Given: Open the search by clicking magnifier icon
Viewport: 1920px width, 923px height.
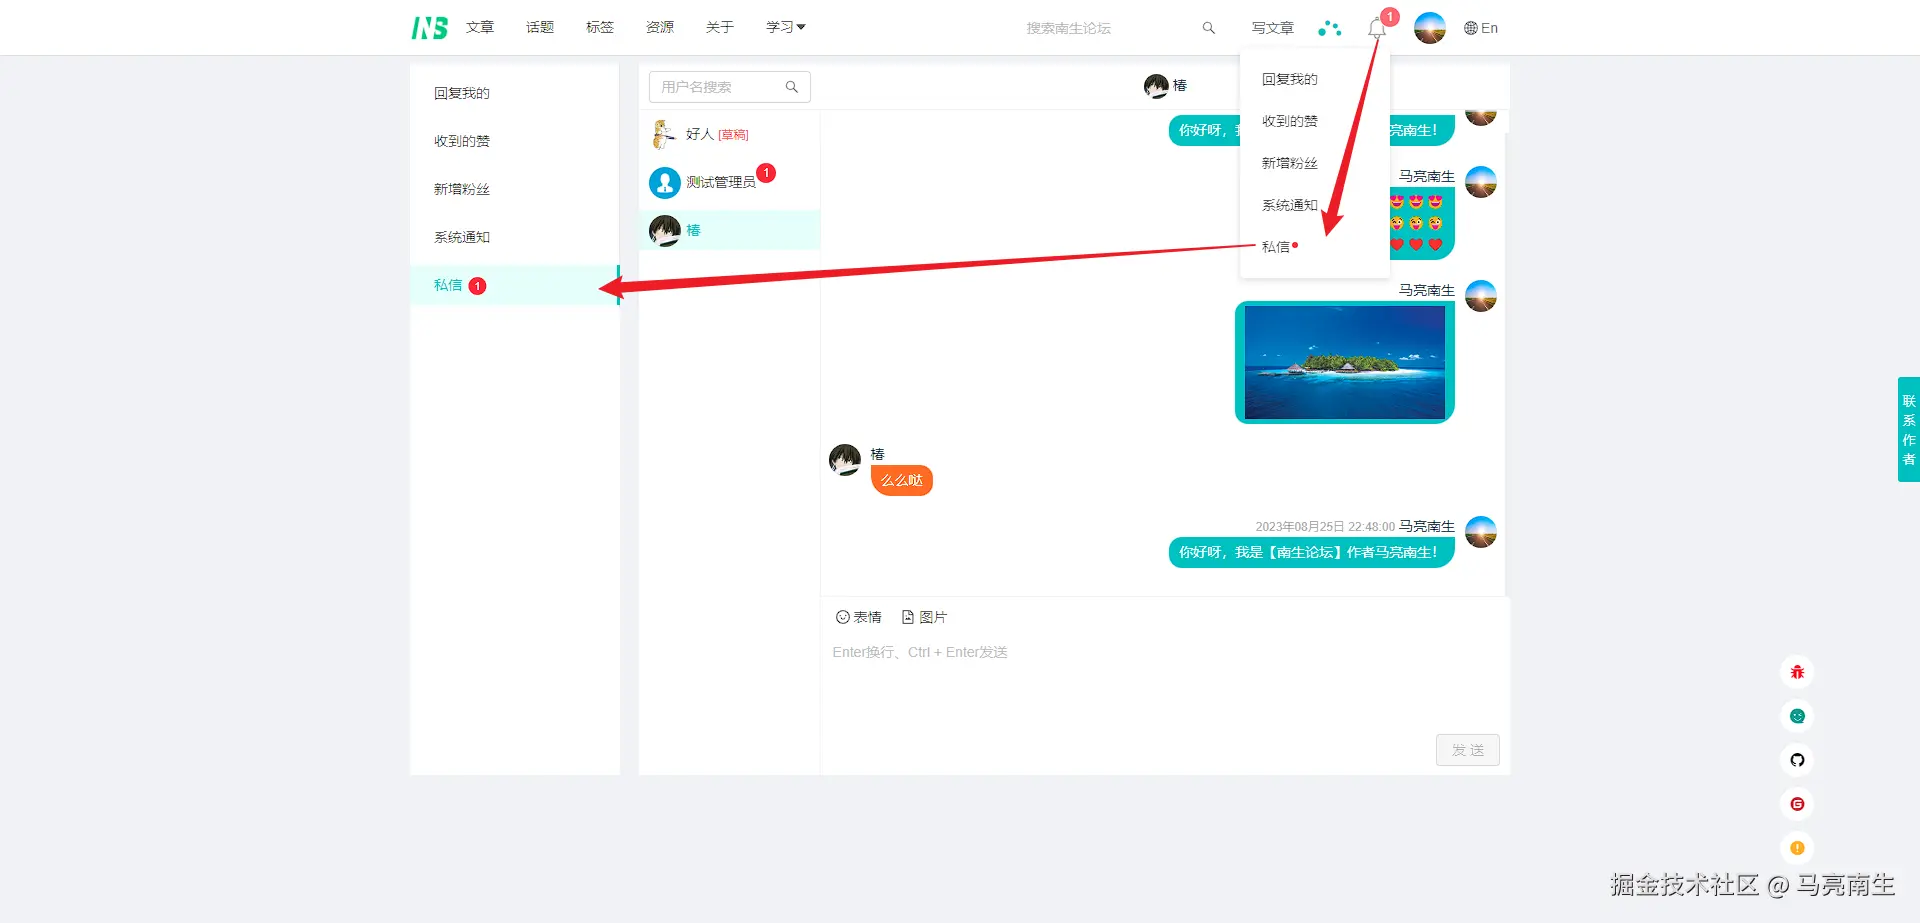Looking at the screenshot, I should [x=1208, y=28].
